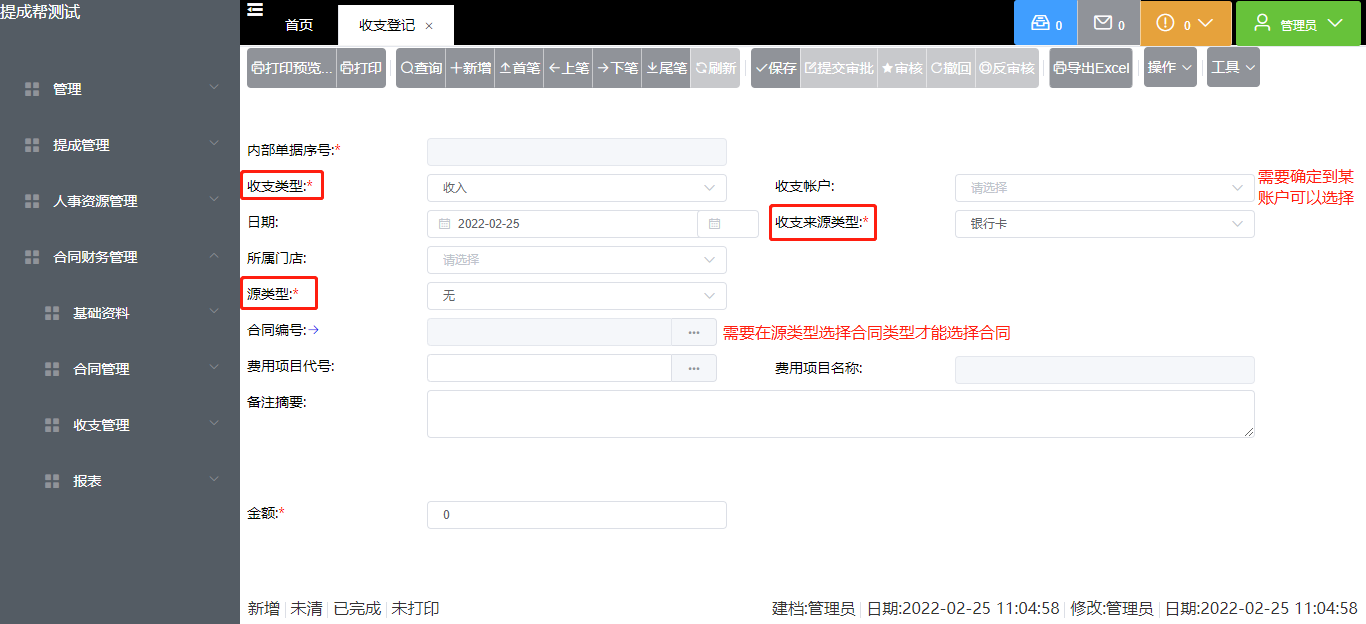
Task: Click the 已完成 status text
Action: pos(357,608)
